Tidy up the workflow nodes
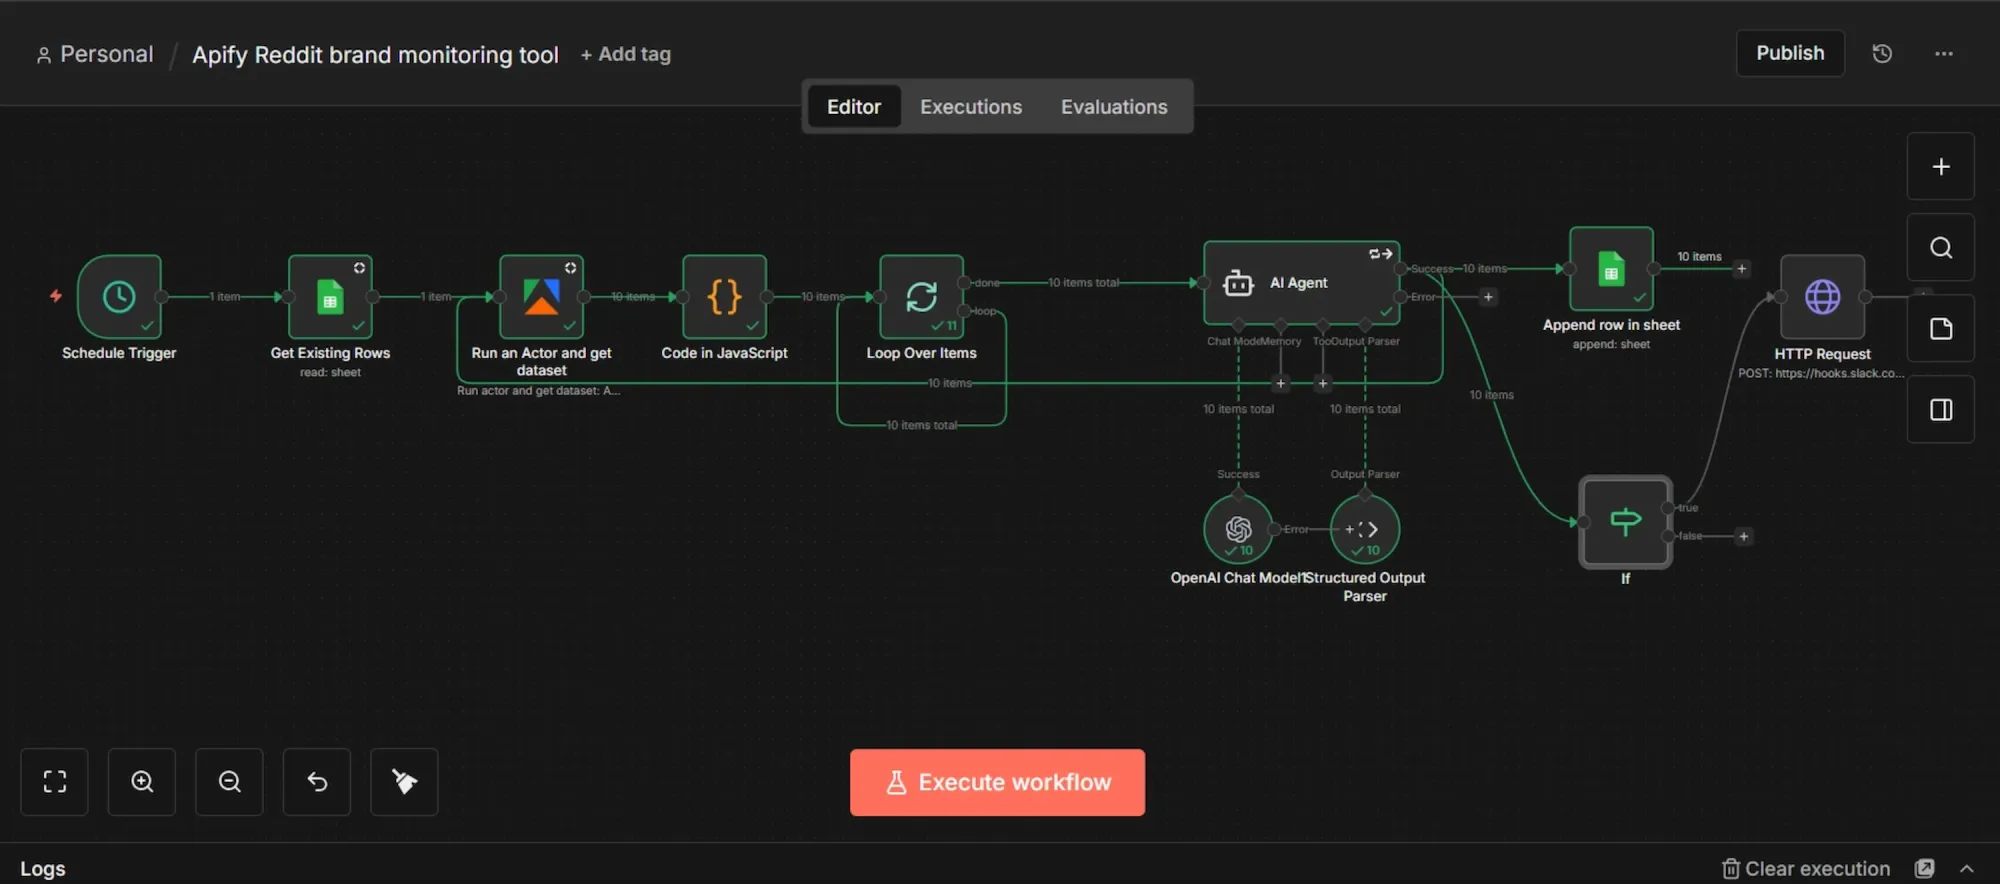The image size is (2000, 884). [x=404, y=781]
